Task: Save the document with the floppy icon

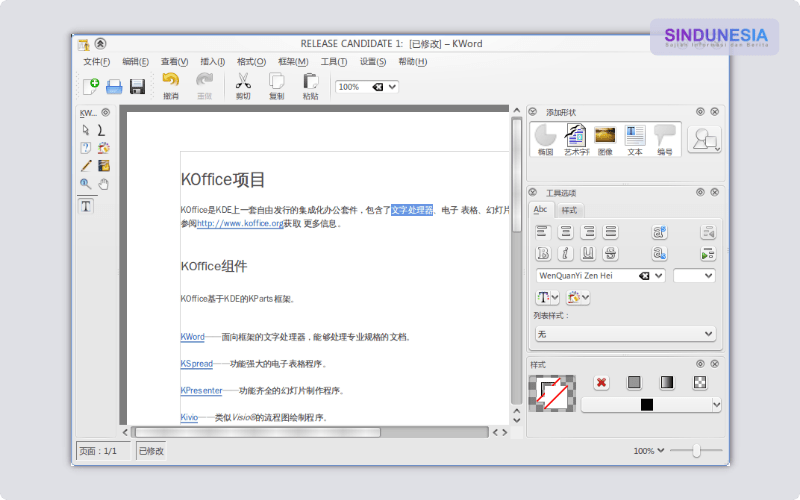Action: 137,87
